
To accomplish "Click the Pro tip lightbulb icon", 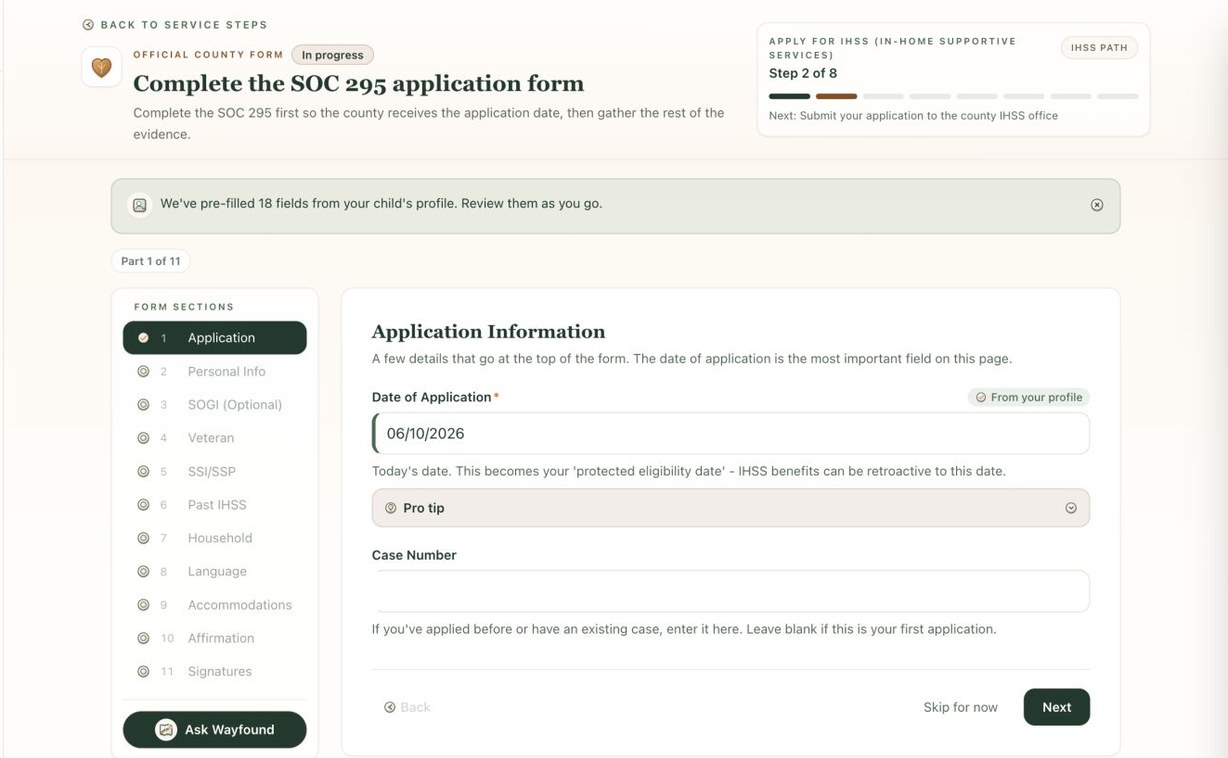I will click(x=391, y=508).
